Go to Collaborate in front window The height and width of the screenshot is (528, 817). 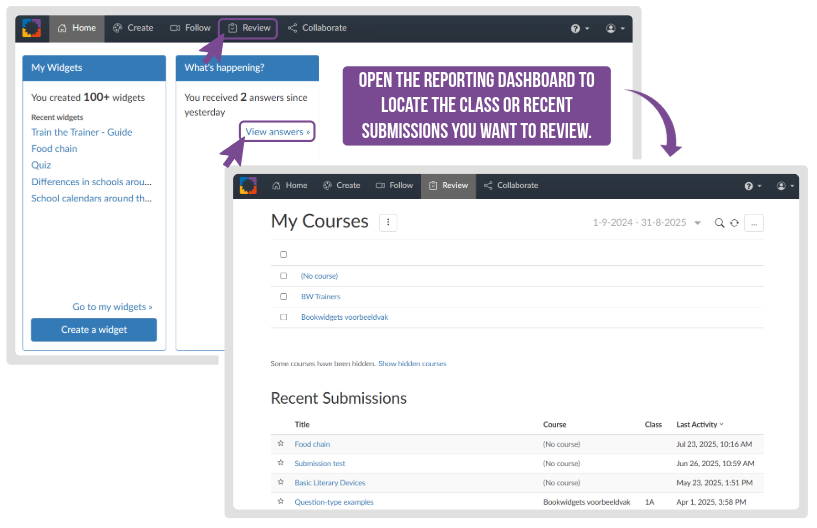[511, 186]
